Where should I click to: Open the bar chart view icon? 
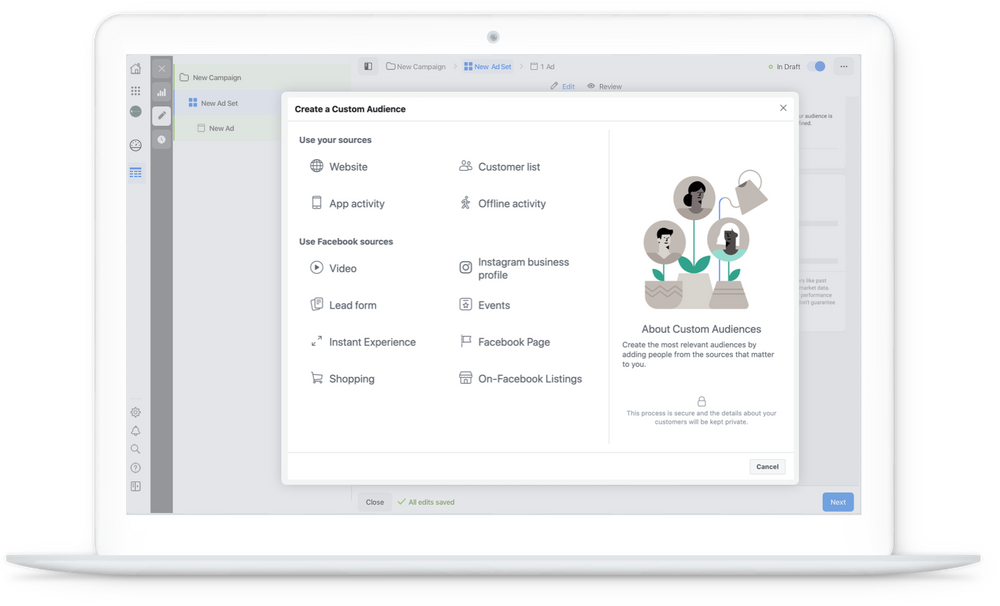(x=162, y=92)
